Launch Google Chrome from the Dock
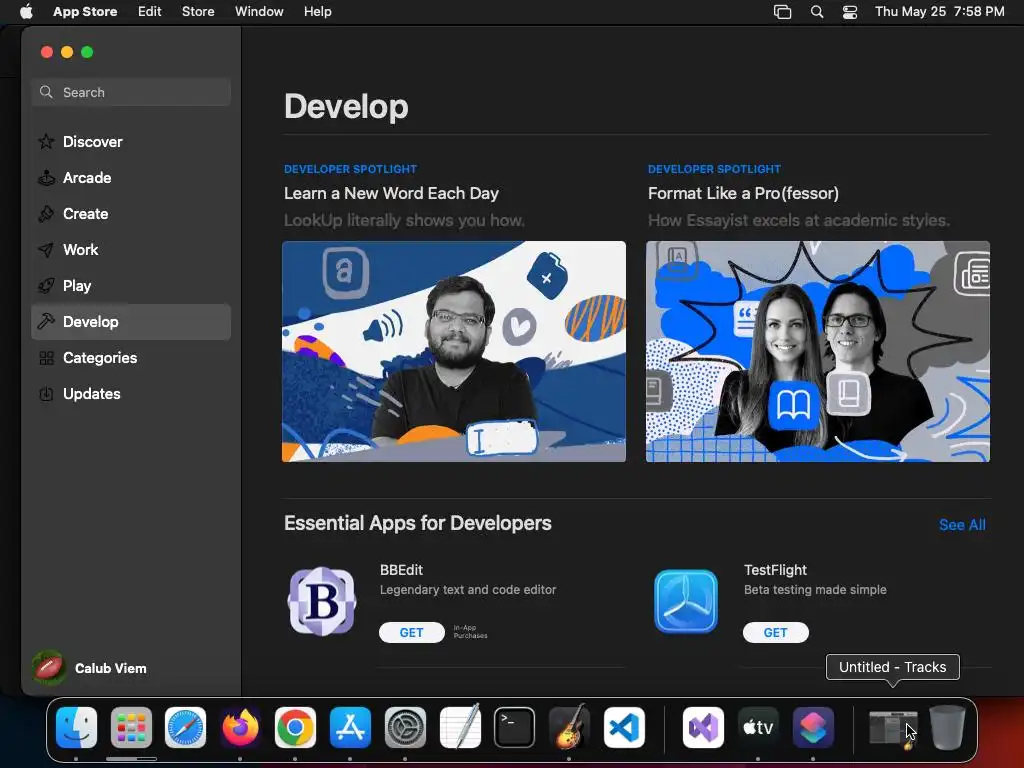The height and width of the screenshot is (768, 1024). click(295, 728)
